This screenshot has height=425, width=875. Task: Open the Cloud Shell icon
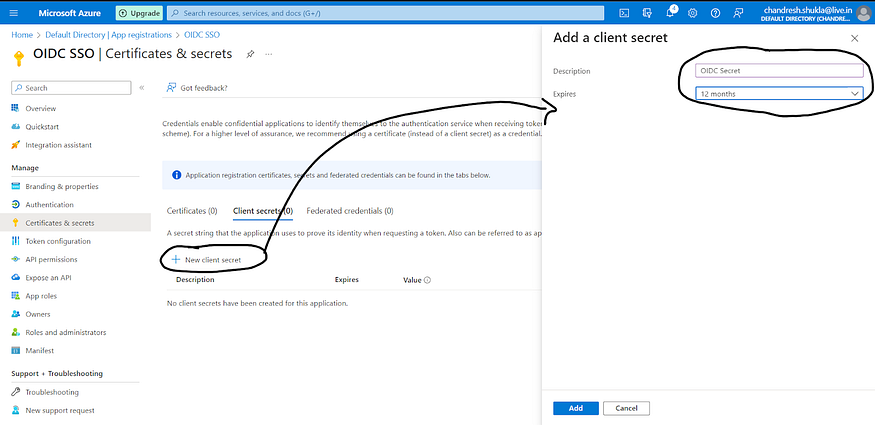(x=625, y=13)
